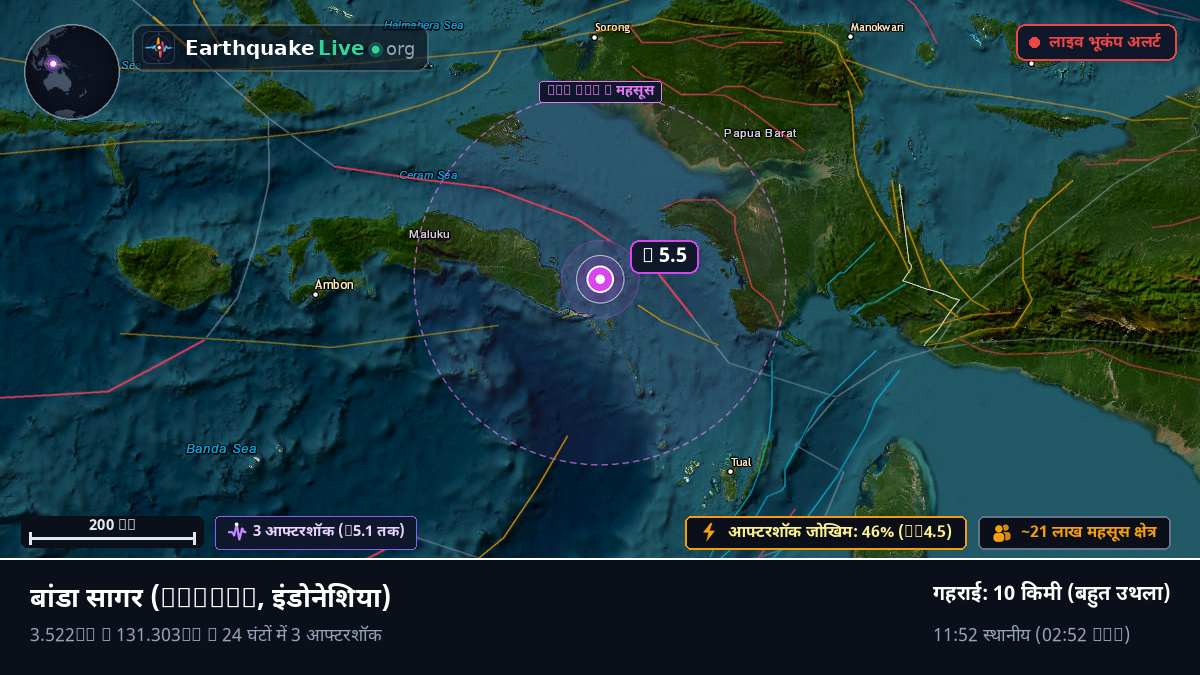The height and width of the screenshot is (675, 1200).
Task: Click the 'आफ्टरशॉक जोखिम: 46%' chip
Action: [826, 532]
